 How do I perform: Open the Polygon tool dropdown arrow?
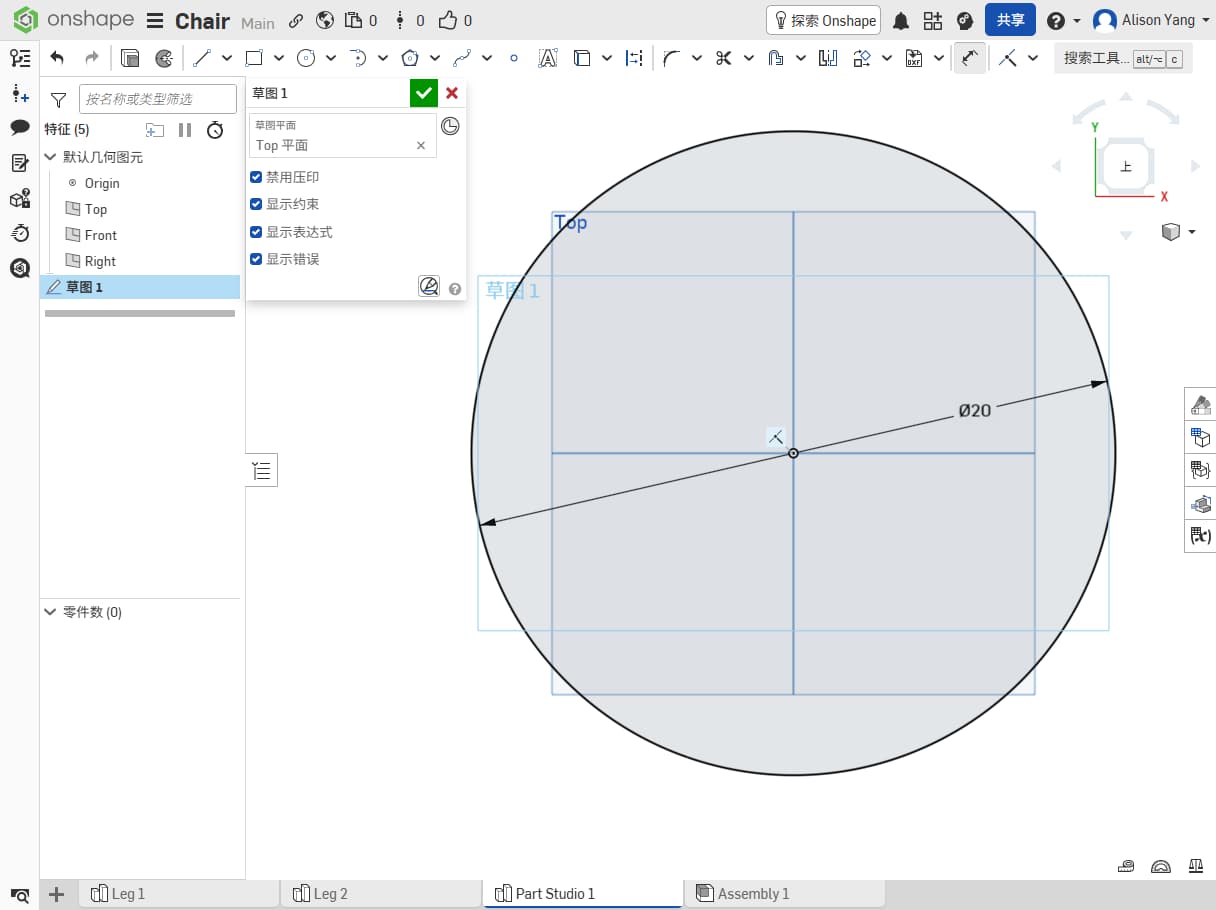[434, 58]
